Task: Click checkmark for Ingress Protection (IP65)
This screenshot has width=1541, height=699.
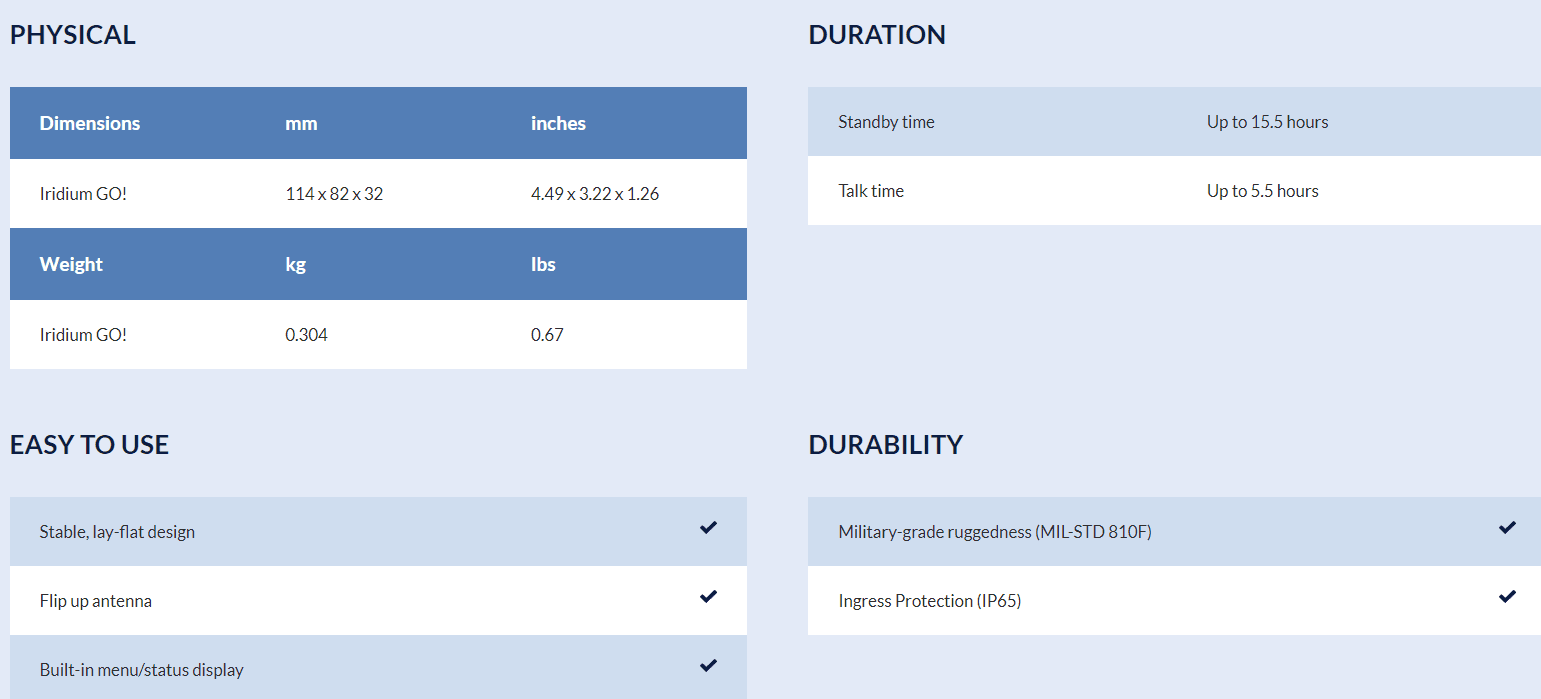Action: coord(1507,596)
